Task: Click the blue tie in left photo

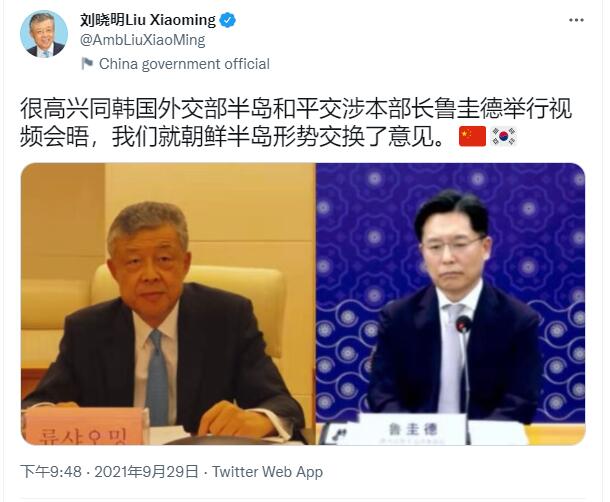Action: (157, 377)
